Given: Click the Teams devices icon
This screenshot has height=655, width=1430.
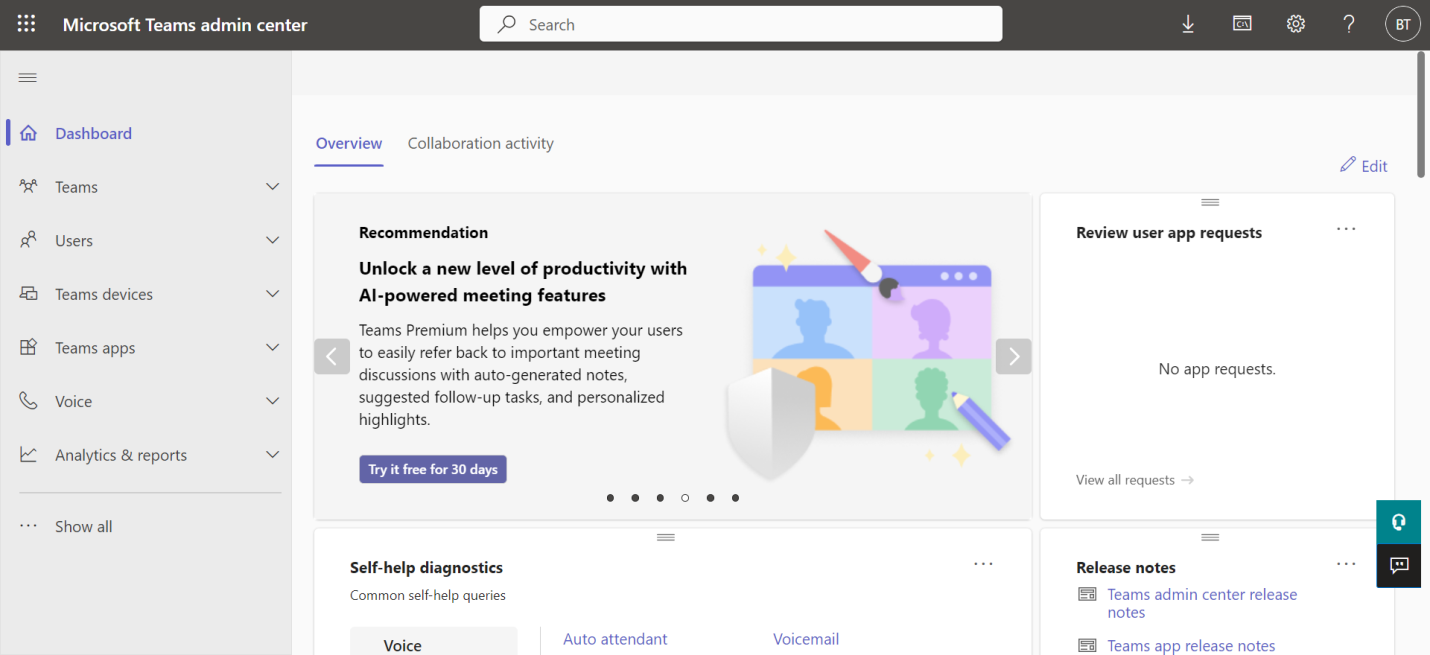Looking at the screenshot, I should tap(28, 294).
